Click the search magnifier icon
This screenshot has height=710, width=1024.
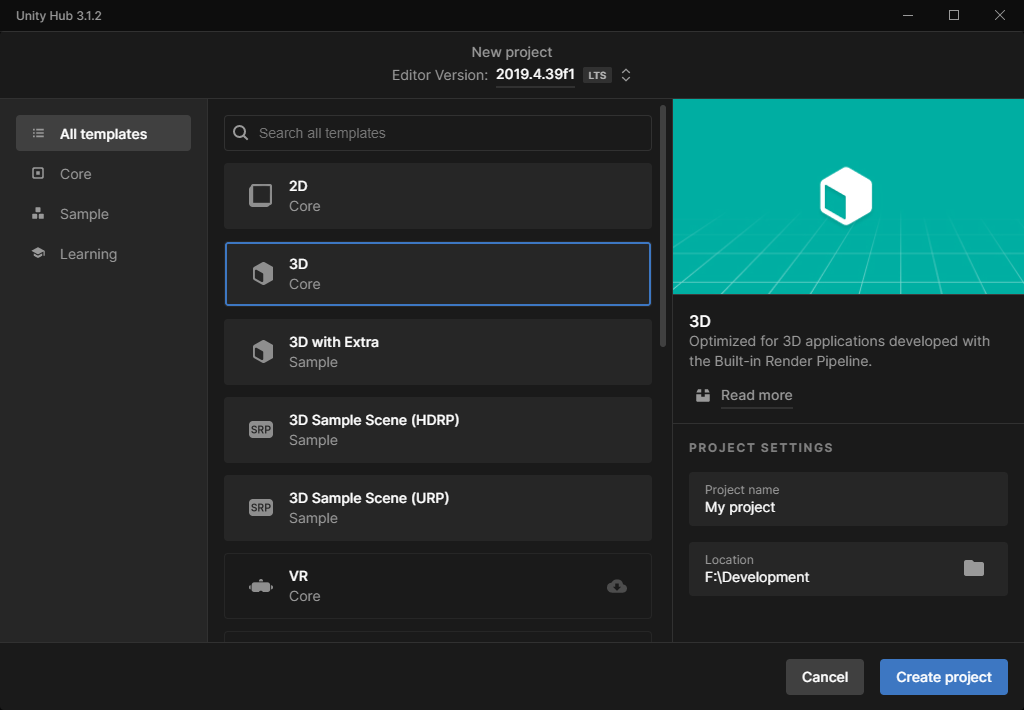point(241,133)
